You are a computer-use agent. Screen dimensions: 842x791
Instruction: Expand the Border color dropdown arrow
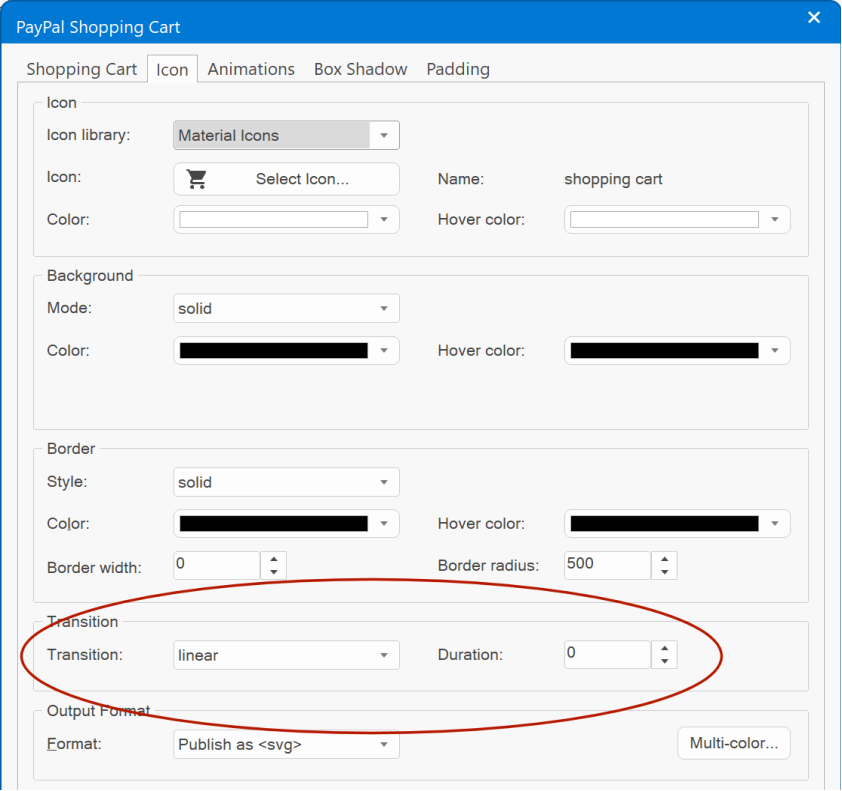click(x=384, y=524)
